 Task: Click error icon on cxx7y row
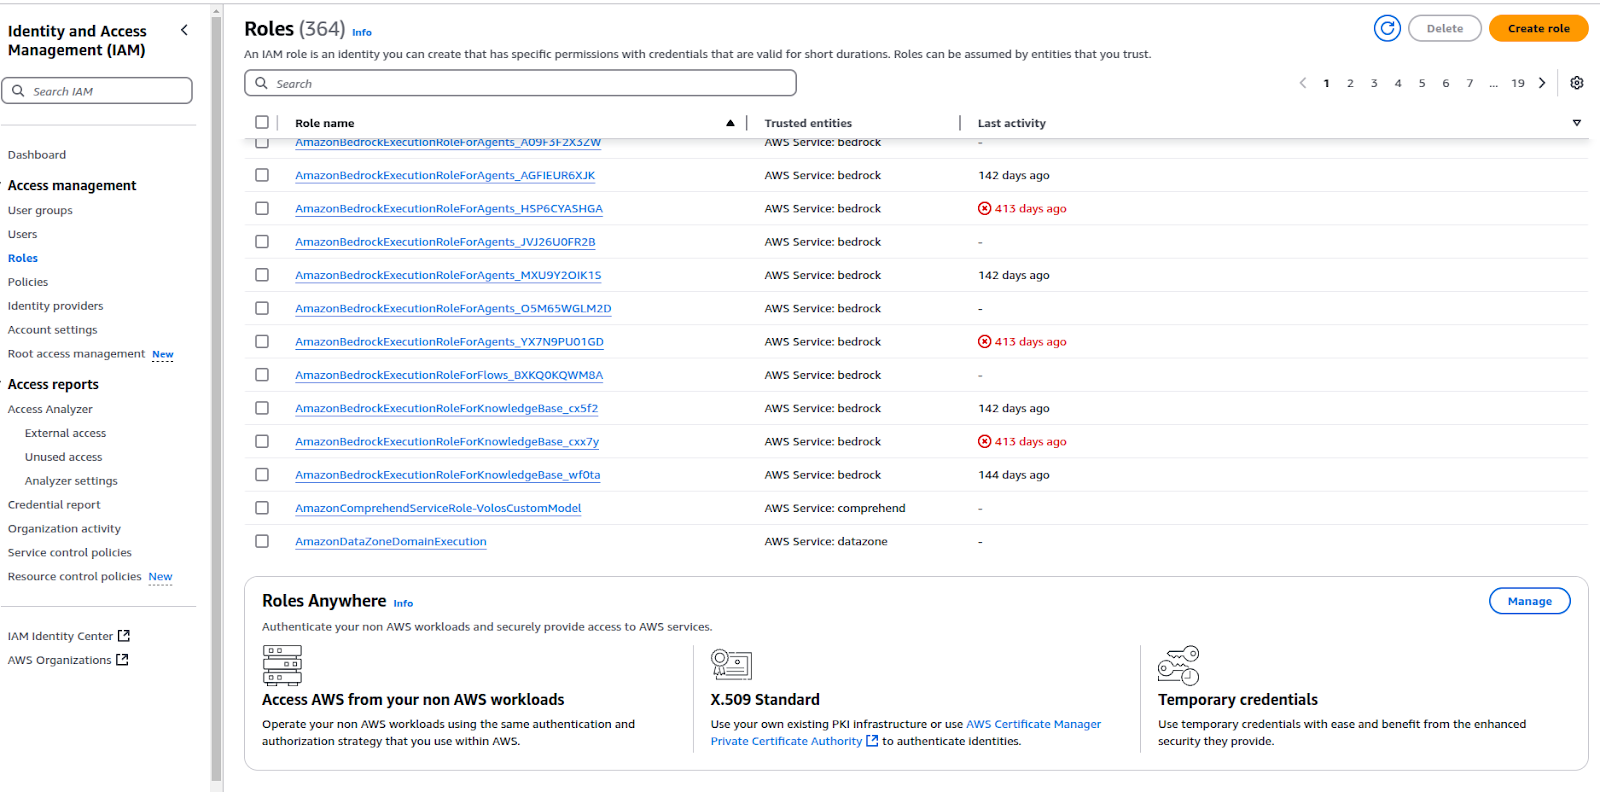985,442
